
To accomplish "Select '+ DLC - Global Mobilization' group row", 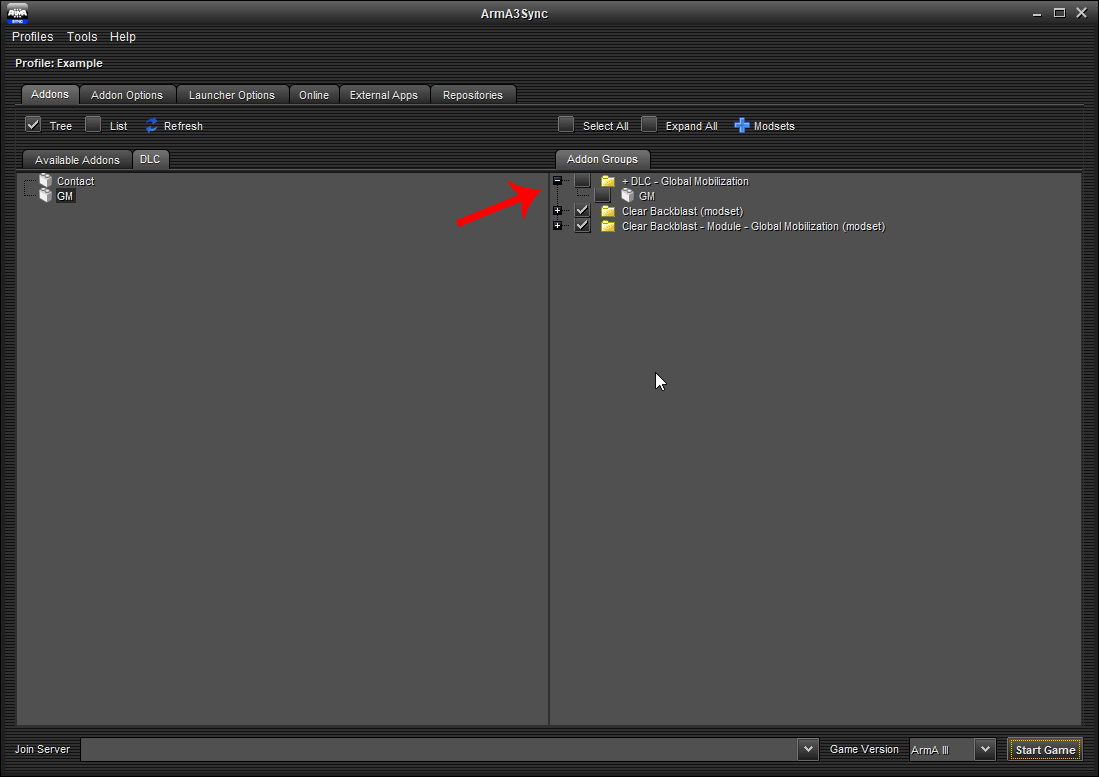I will 685,181.
